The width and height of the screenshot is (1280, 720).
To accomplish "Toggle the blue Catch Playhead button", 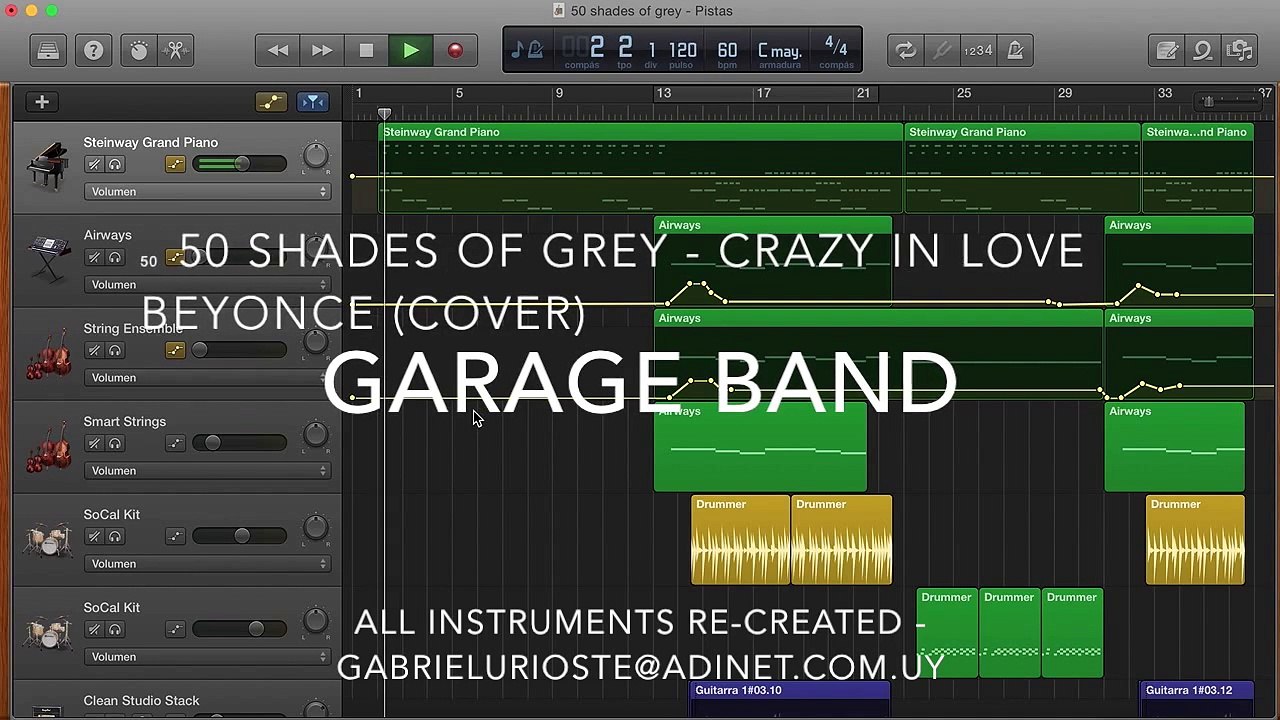I will point(313,102).
